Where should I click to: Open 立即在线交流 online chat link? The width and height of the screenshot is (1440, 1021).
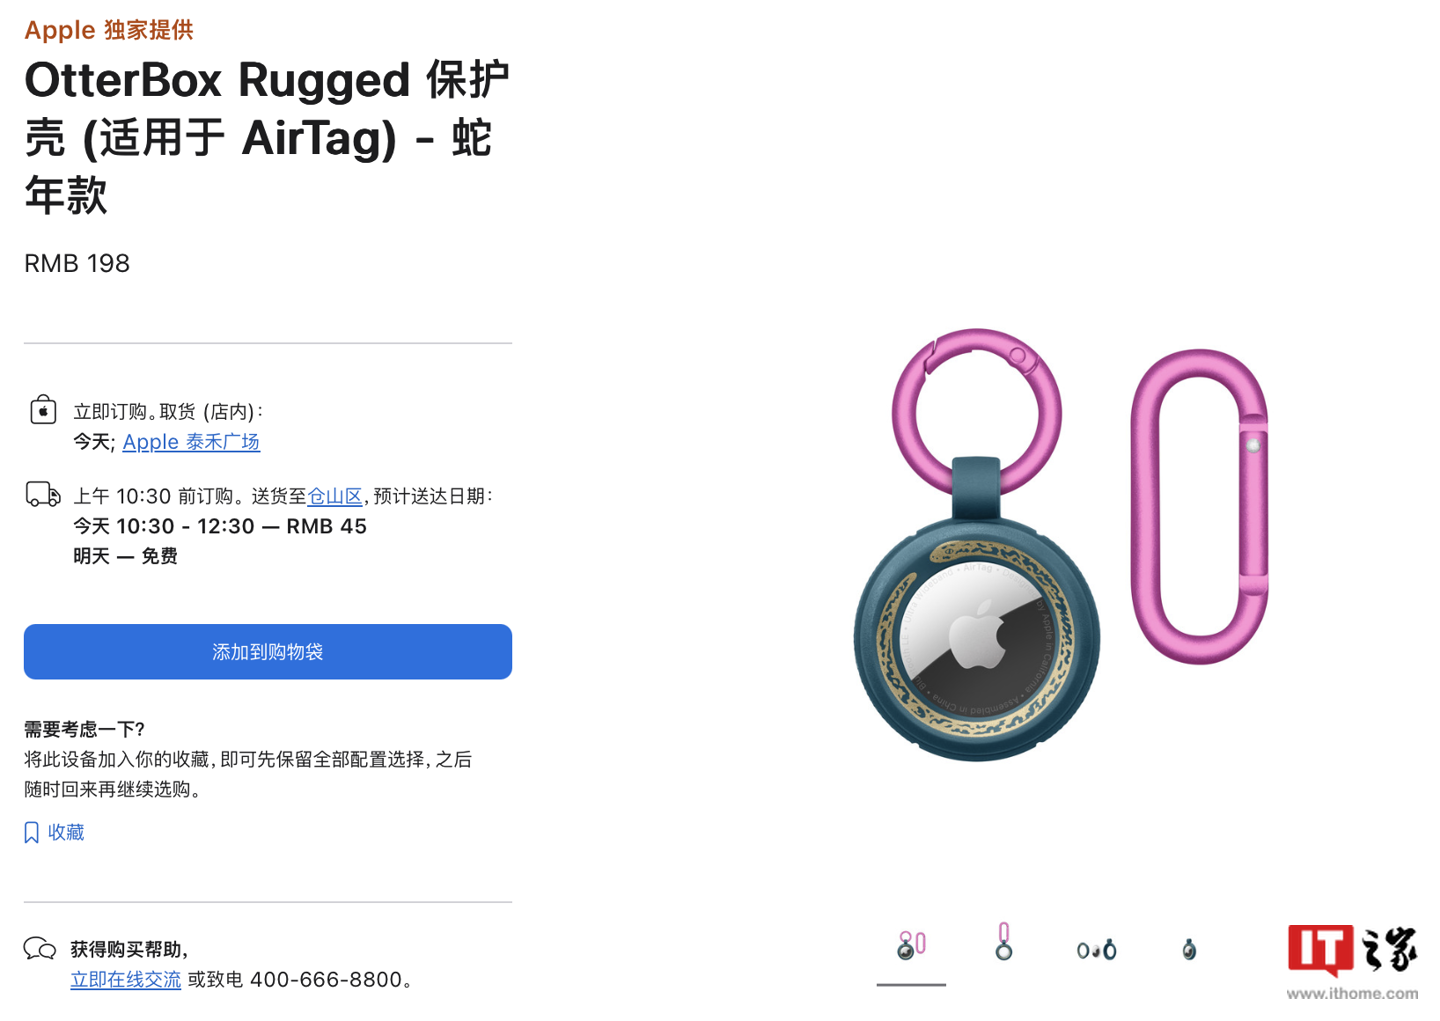pos(125,980)
